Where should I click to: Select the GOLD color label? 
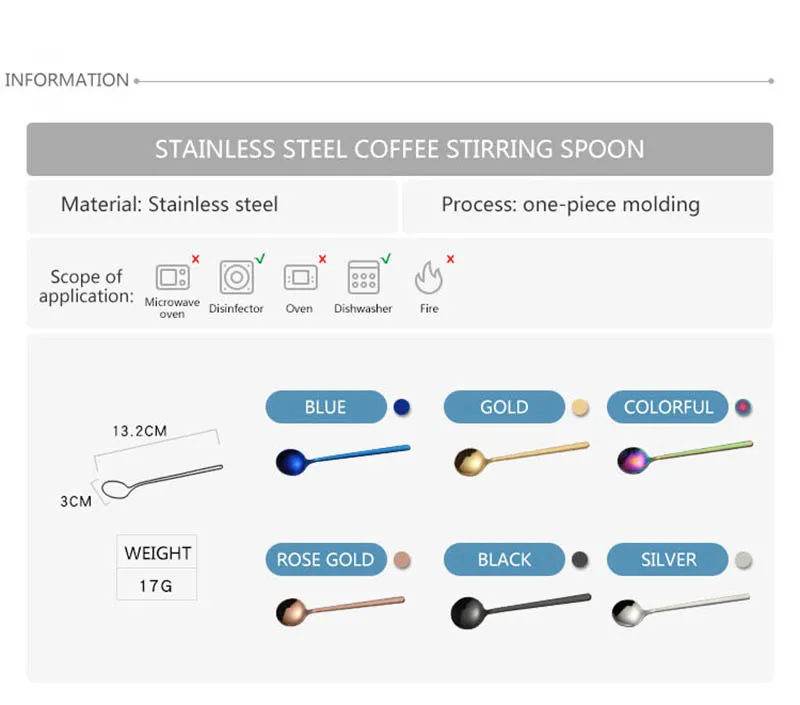504,407
